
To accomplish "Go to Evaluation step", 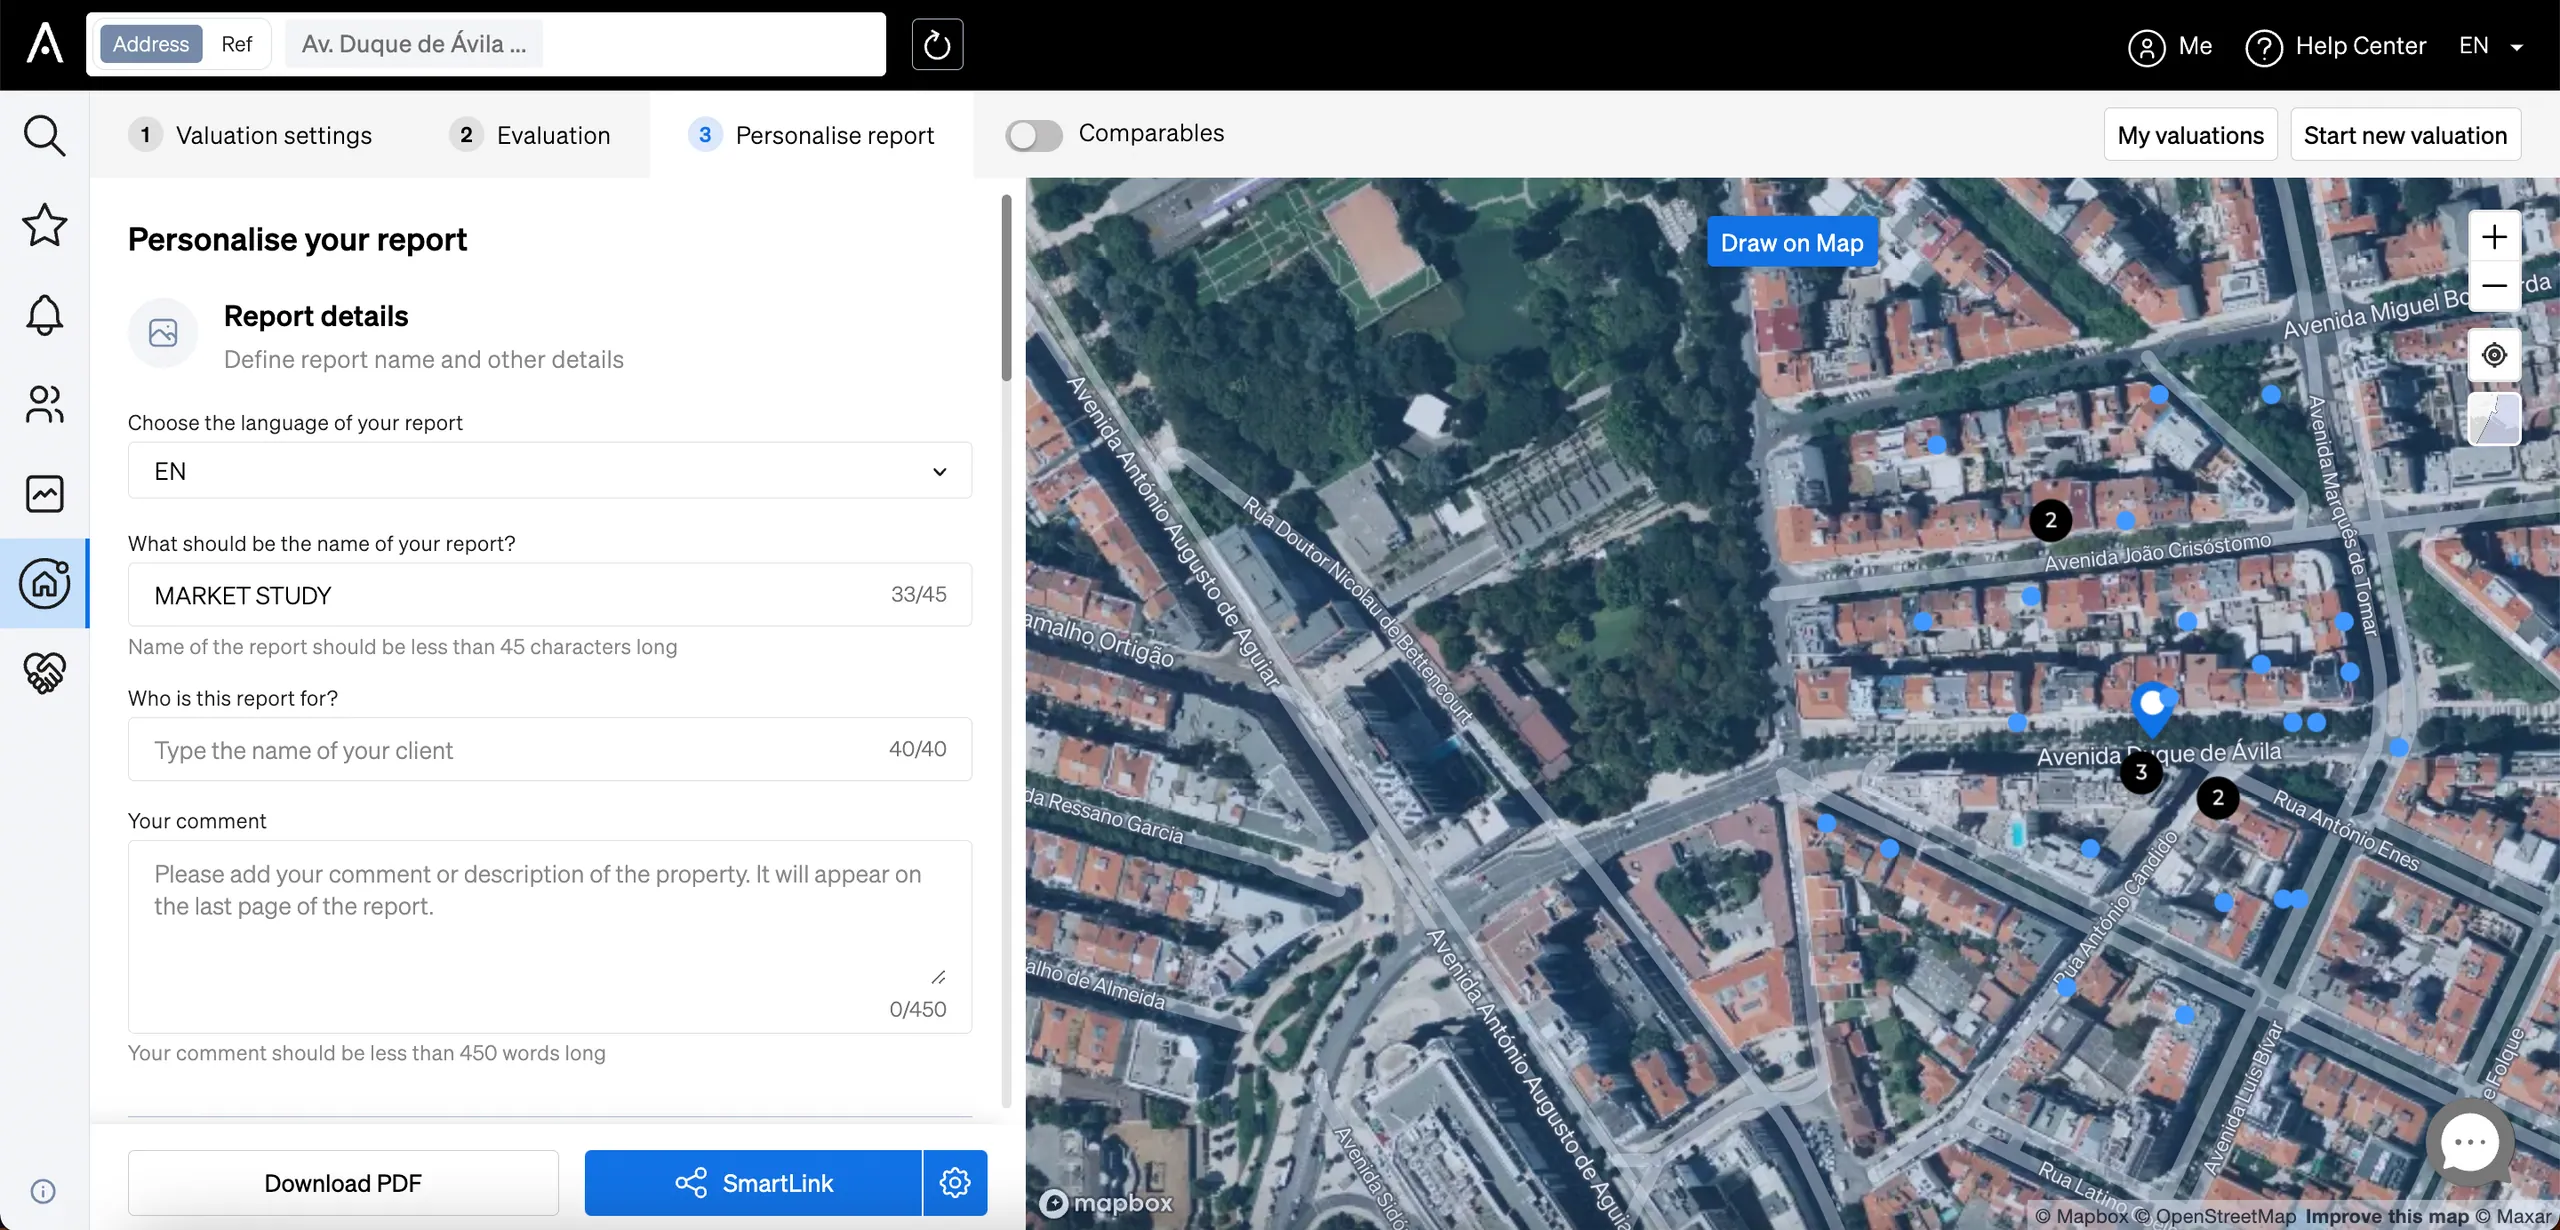I will [530, 135].
